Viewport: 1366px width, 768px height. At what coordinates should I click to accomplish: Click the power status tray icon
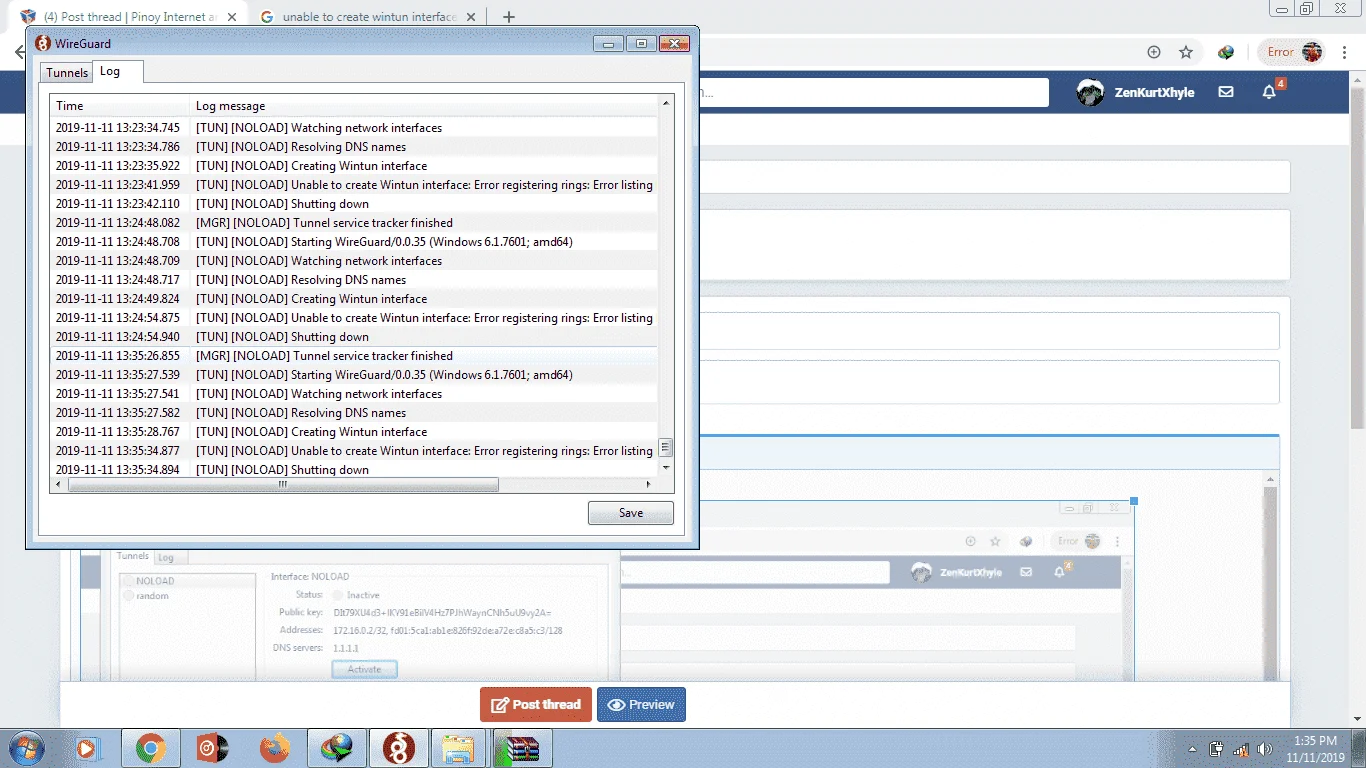point(1217,749)
